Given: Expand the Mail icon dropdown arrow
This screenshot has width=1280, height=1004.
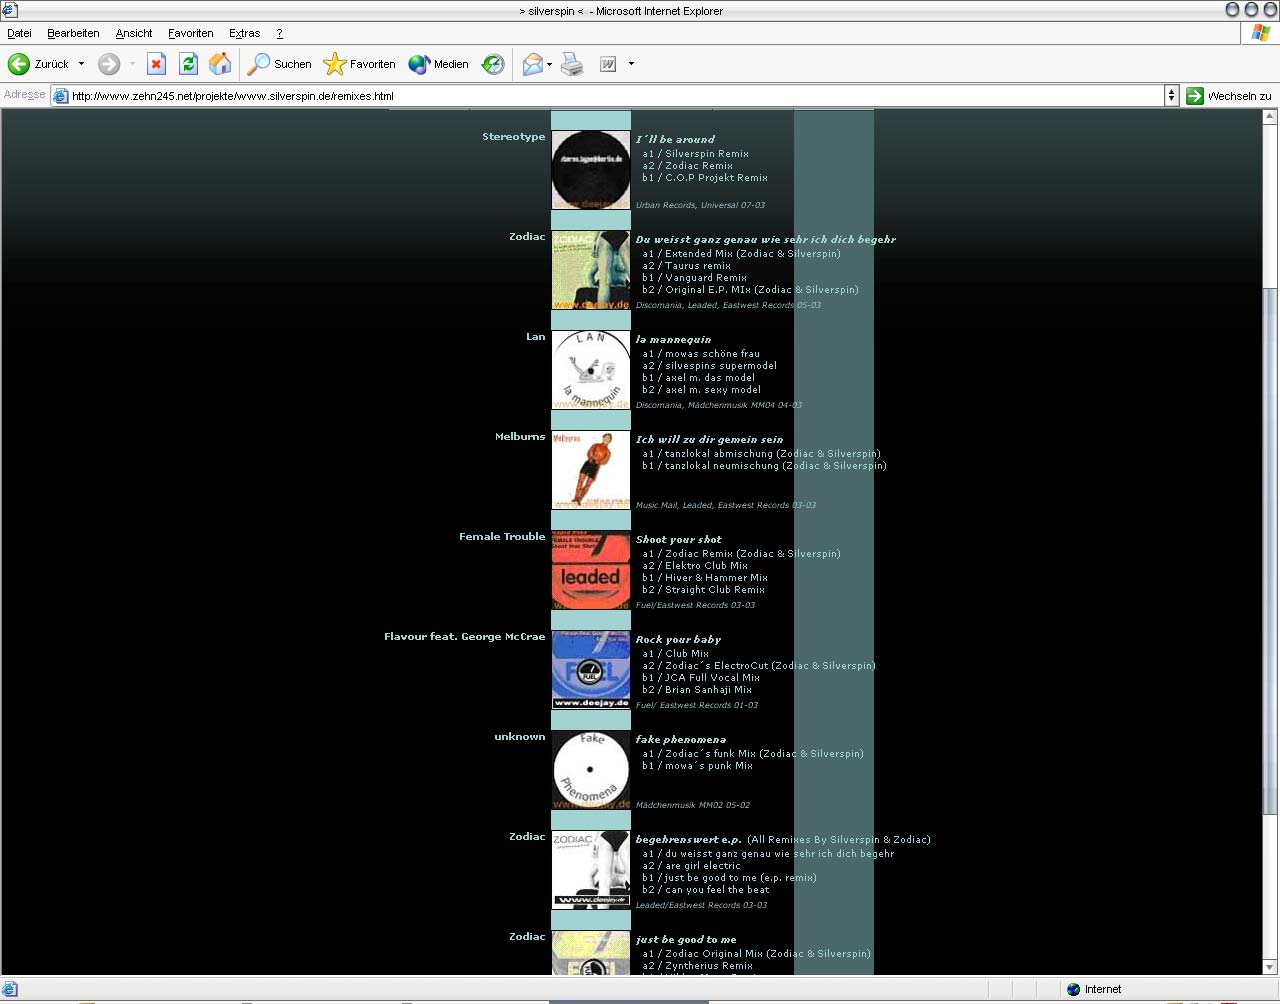Looking at the screenshot, I should 549,64.
